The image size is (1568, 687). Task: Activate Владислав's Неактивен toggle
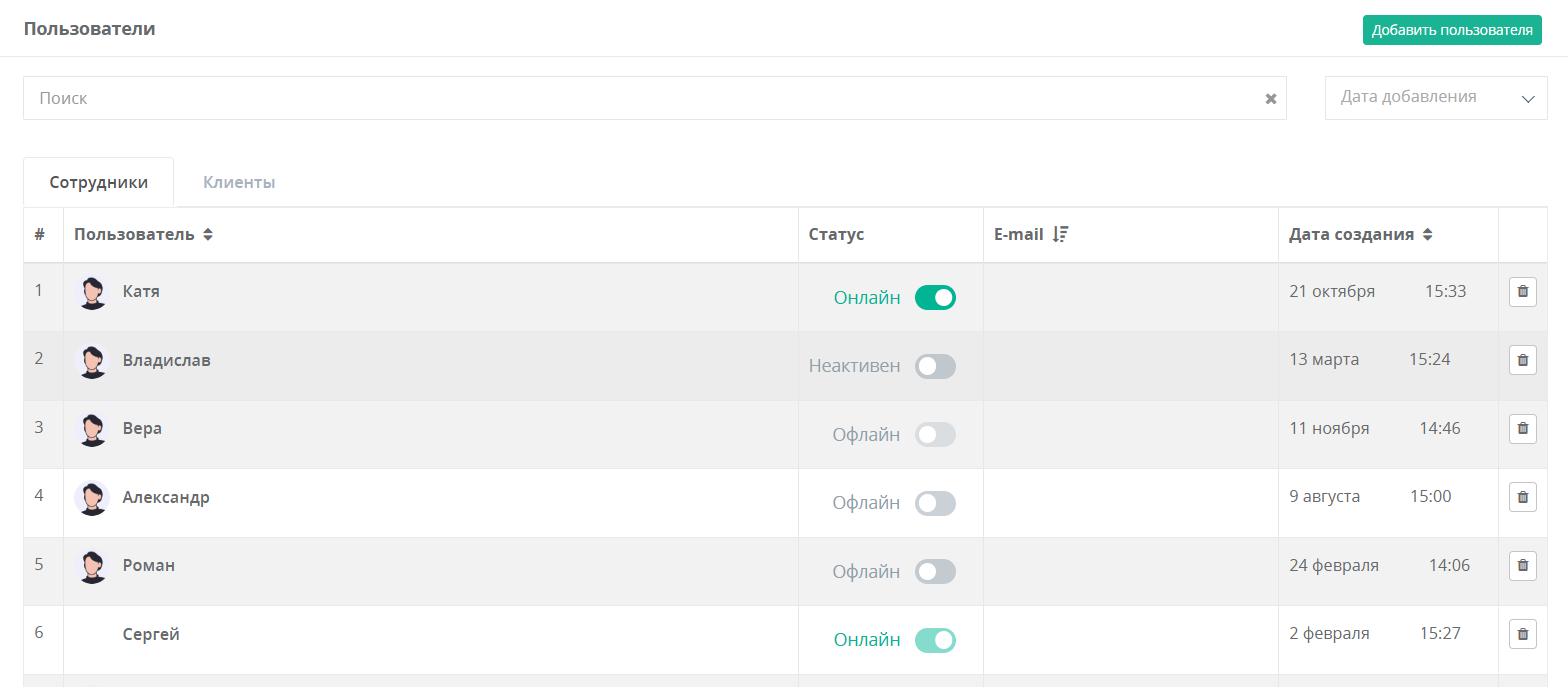coord(935,366)
